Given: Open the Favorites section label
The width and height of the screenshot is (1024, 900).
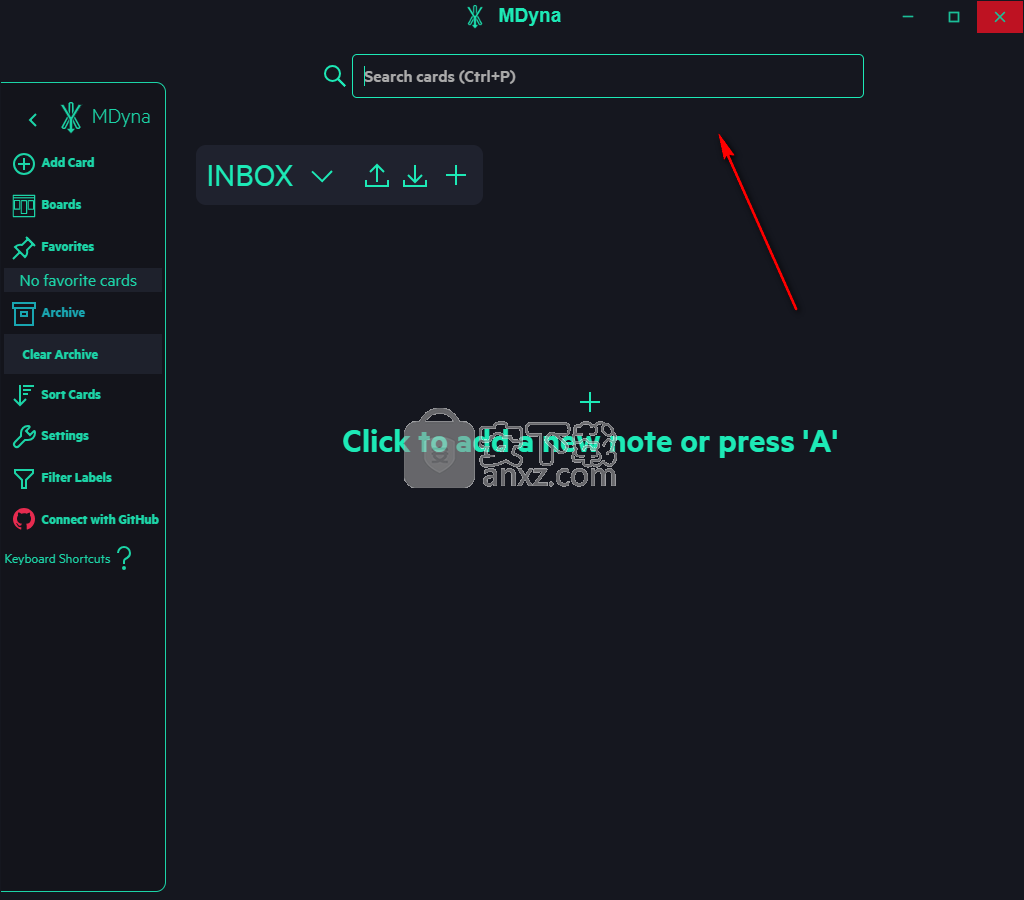Looking at the screenshot, I should (x=67, y=247).
